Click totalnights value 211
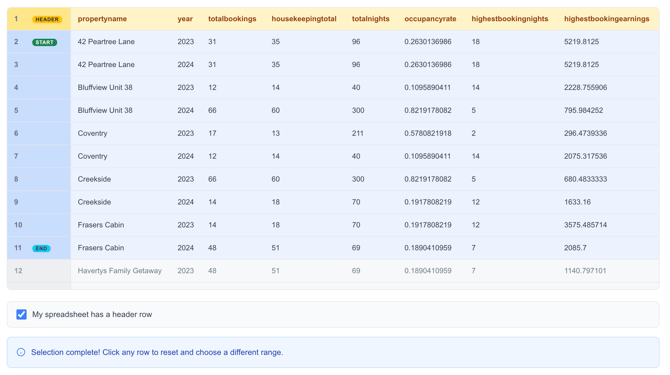 coord(358,133)
